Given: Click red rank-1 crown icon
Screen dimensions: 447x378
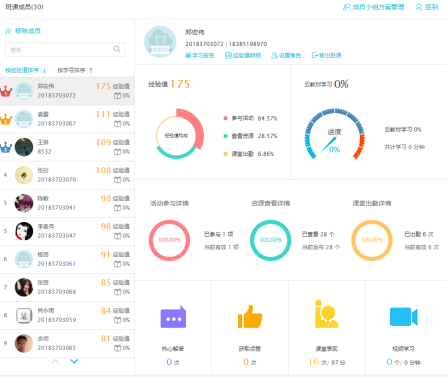Looking at the screenshot, I should click(6, 91).
